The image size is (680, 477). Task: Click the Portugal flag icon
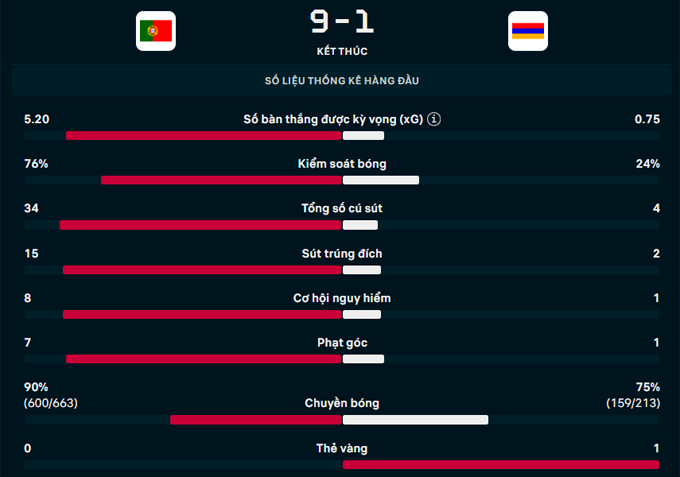155,31
